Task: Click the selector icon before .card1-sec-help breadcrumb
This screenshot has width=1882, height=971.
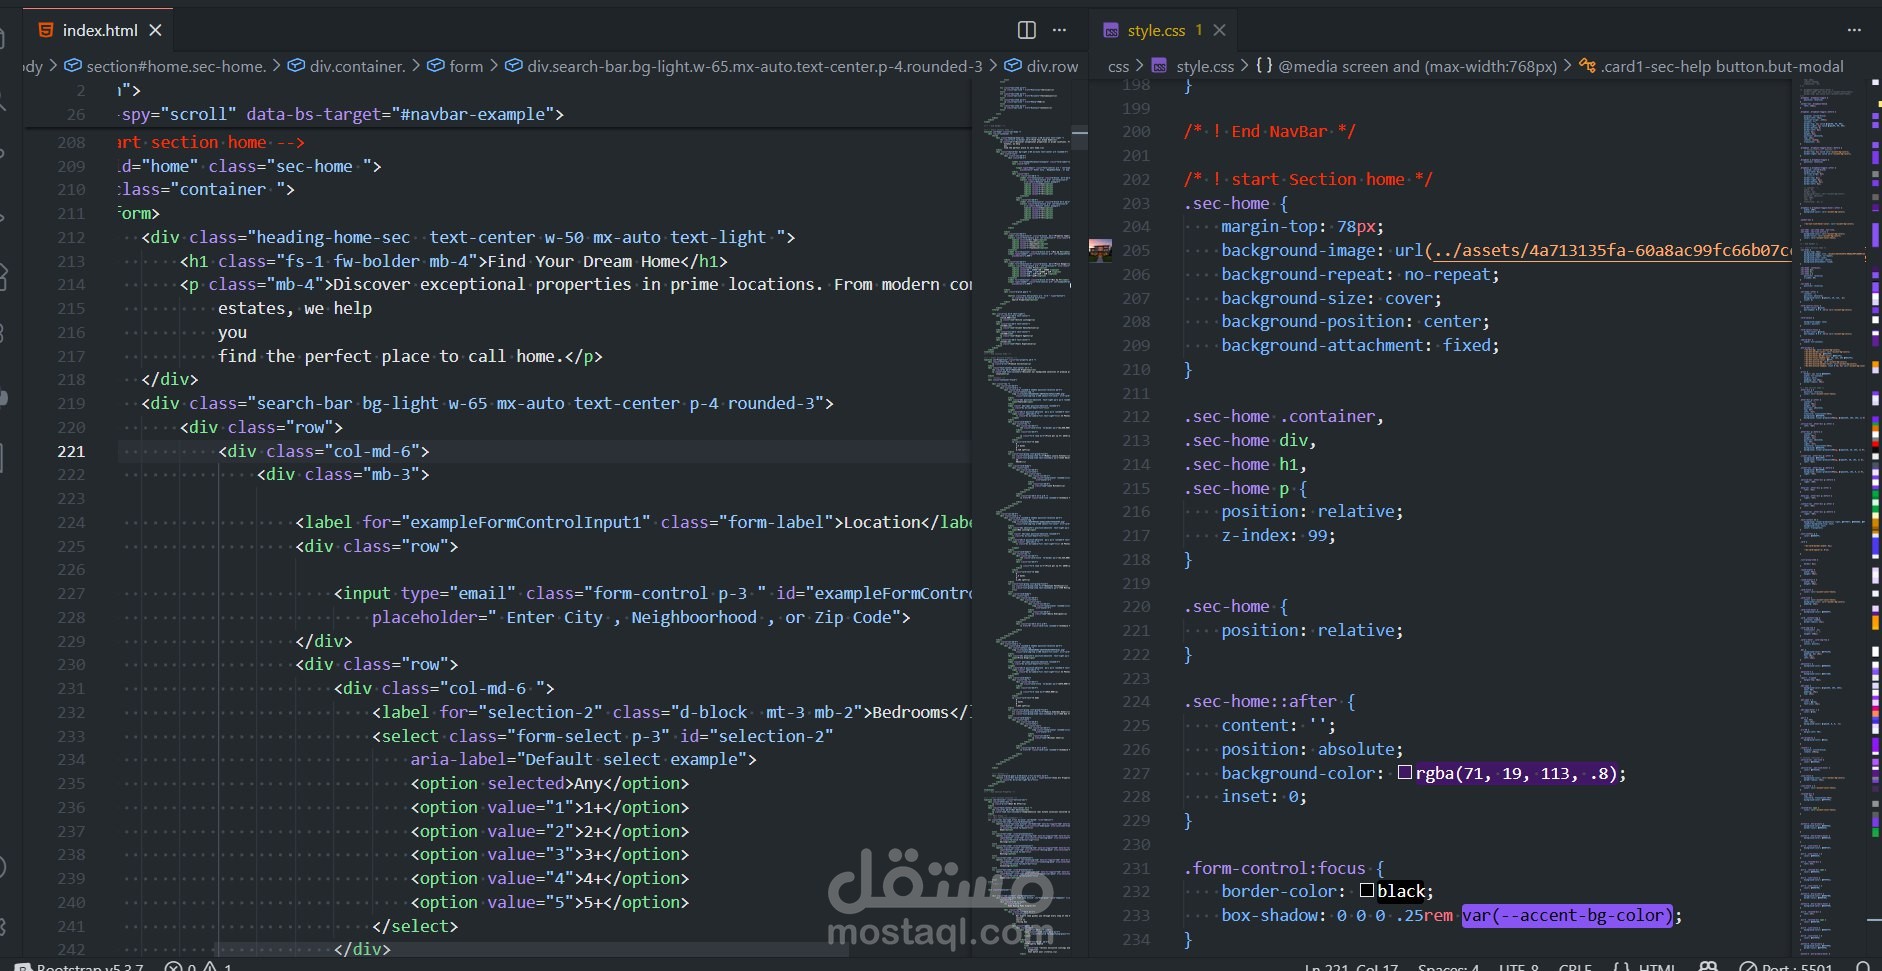Action: (1587, 66)
